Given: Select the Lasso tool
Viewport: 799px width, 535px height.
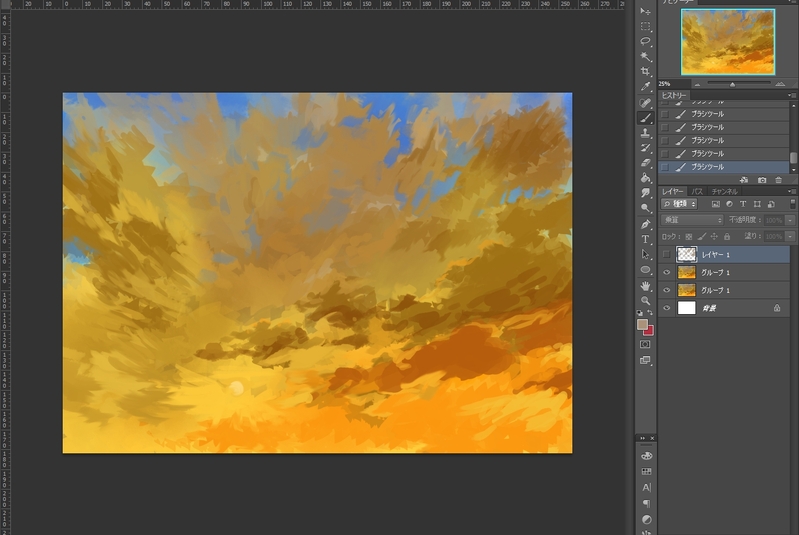Looking at the screenshot, I should click(645, 41).
